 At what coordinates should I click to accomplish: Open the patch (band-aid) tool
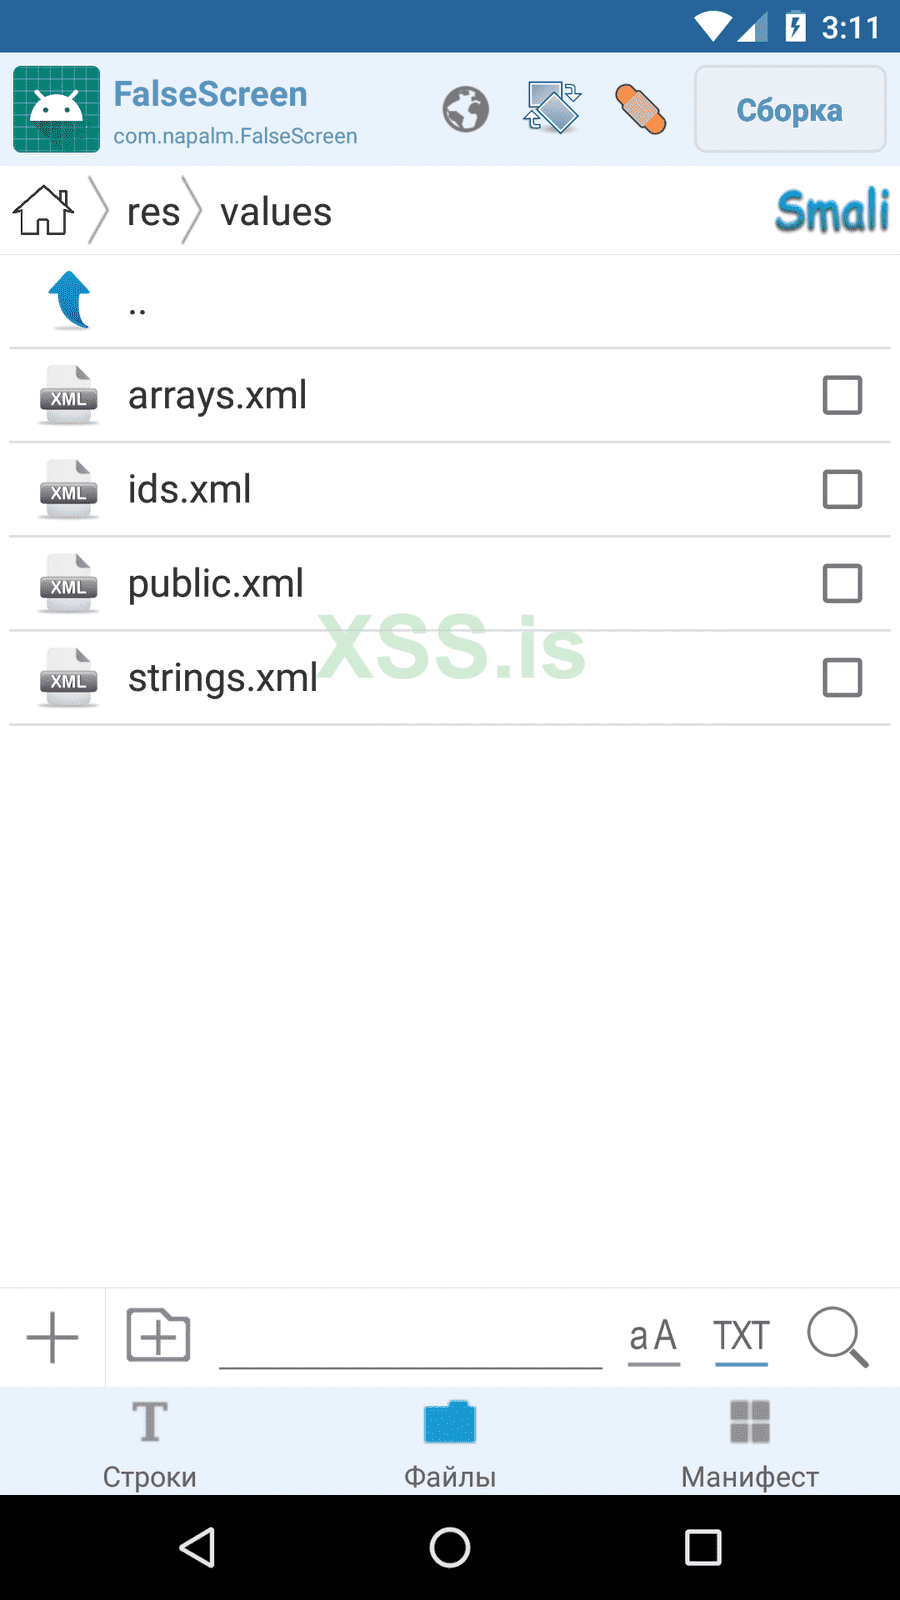click(x=641, y=108)
